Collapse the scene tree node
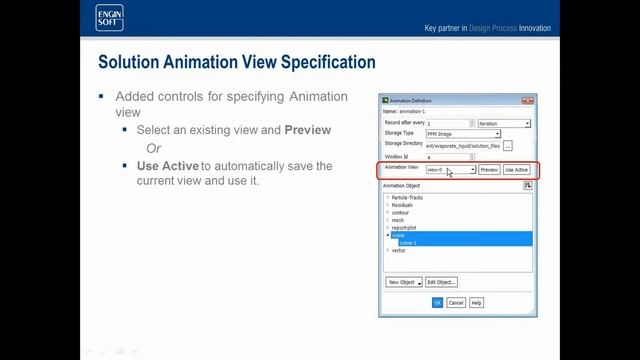Viewport: 640px width, 360px height. [388, 235]
